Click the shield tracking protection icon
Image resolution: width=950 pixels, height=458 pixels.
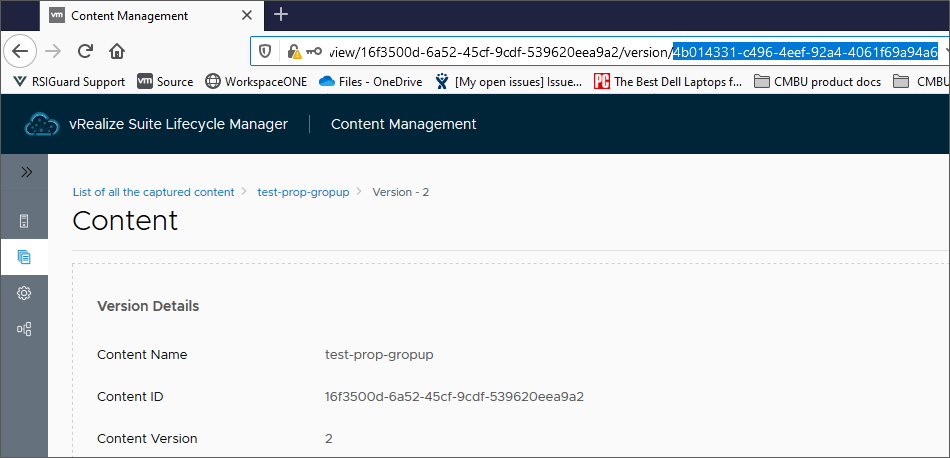(265, 51)
